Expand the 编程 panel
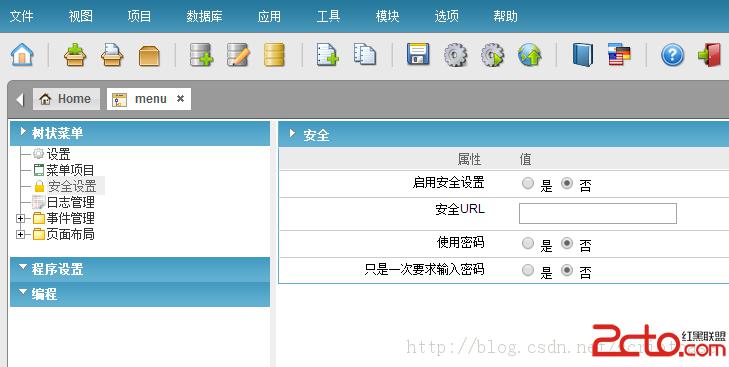The width and height of the screenshot is (729, 367). (140, 294)
